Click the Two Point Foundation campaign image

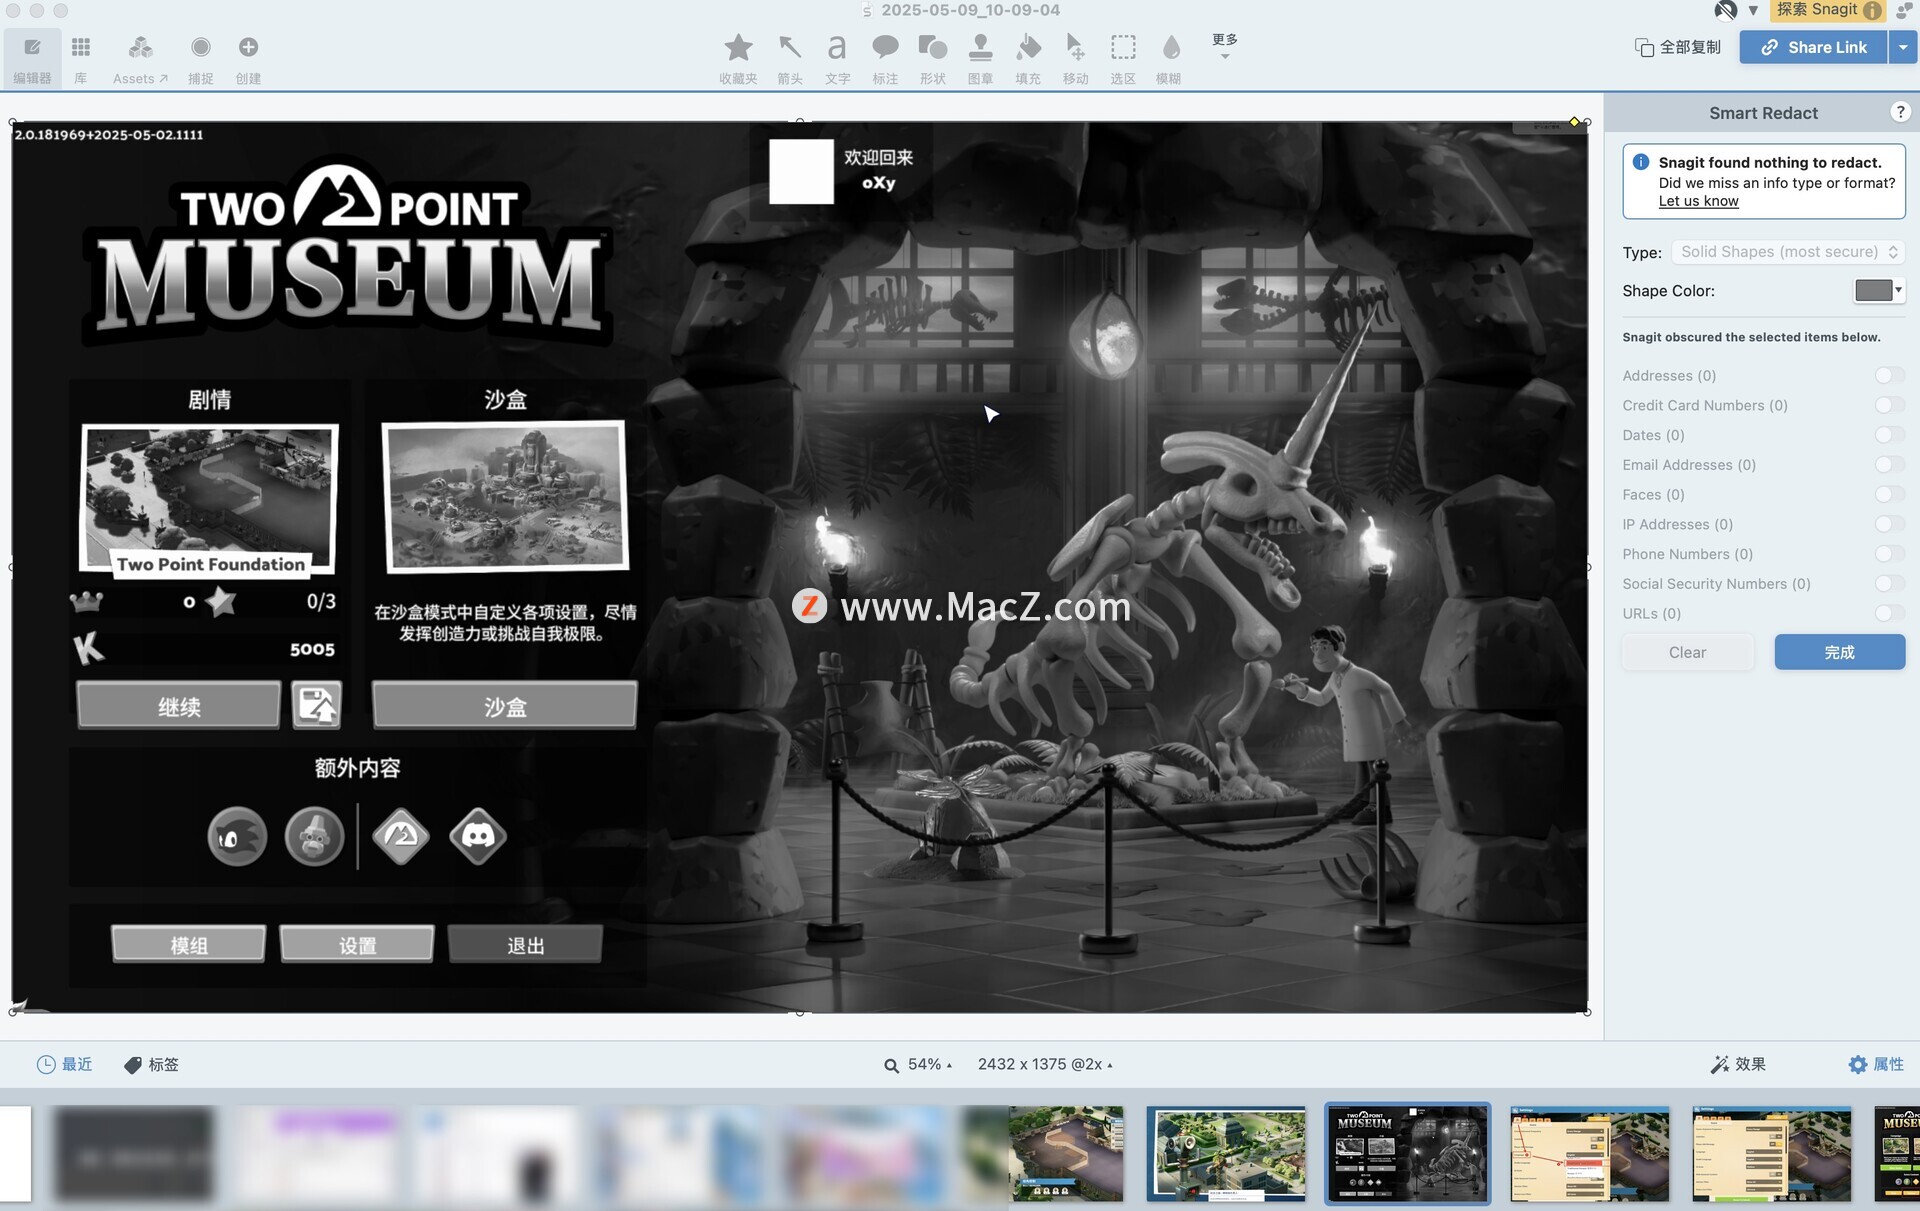[209, 500]
